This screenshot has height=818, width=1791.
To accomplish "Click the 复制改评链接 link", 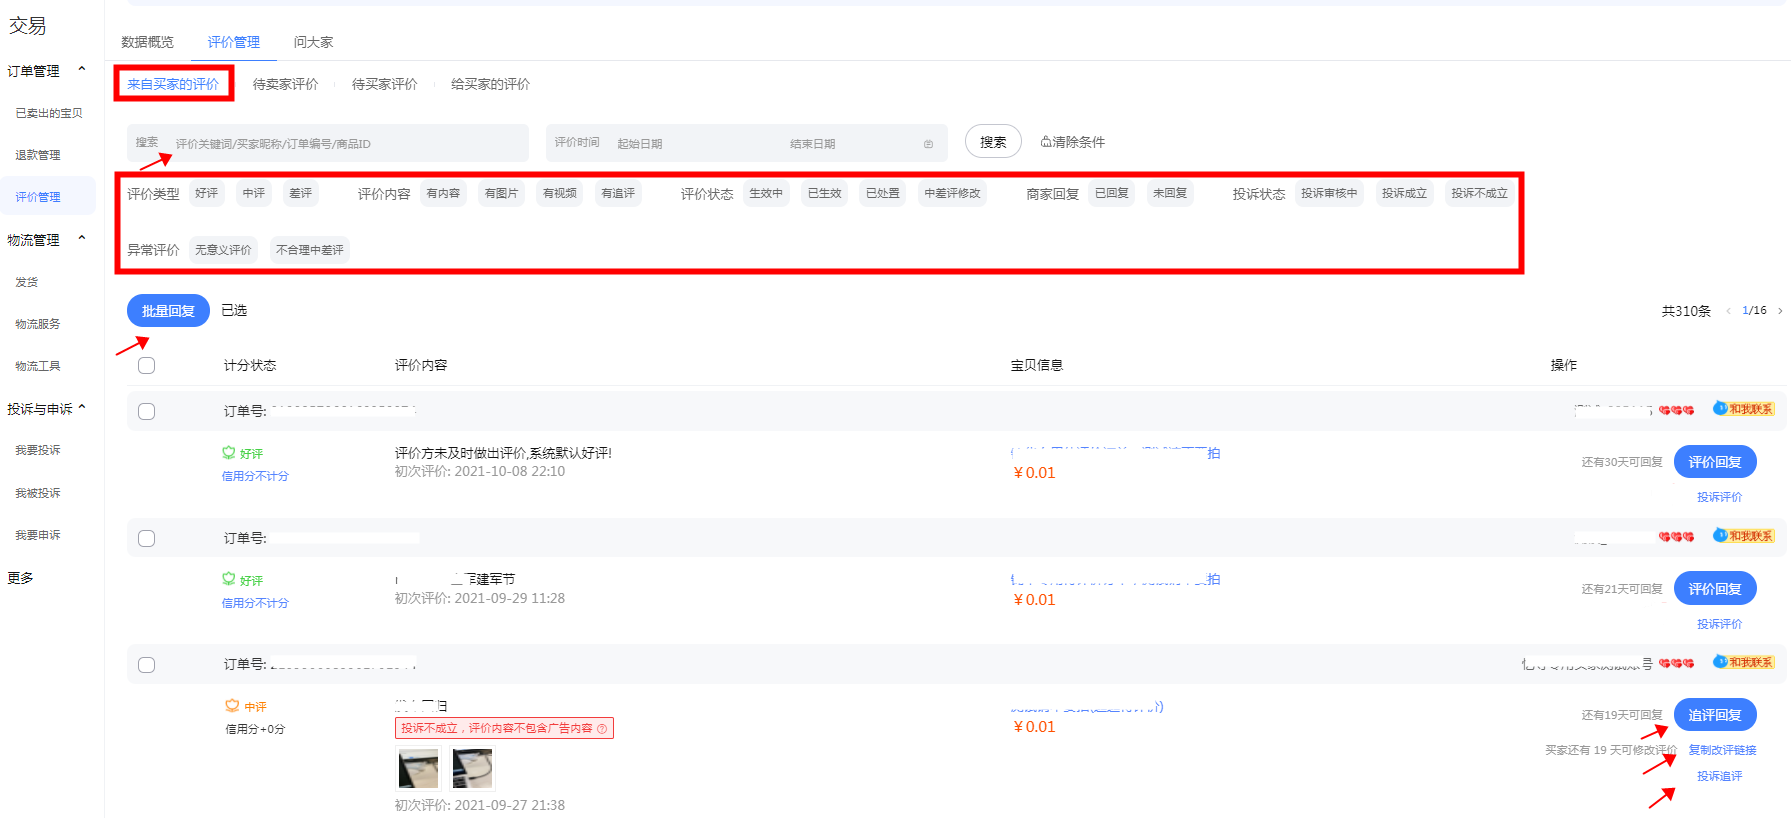I will click(x=1722, y=750).
